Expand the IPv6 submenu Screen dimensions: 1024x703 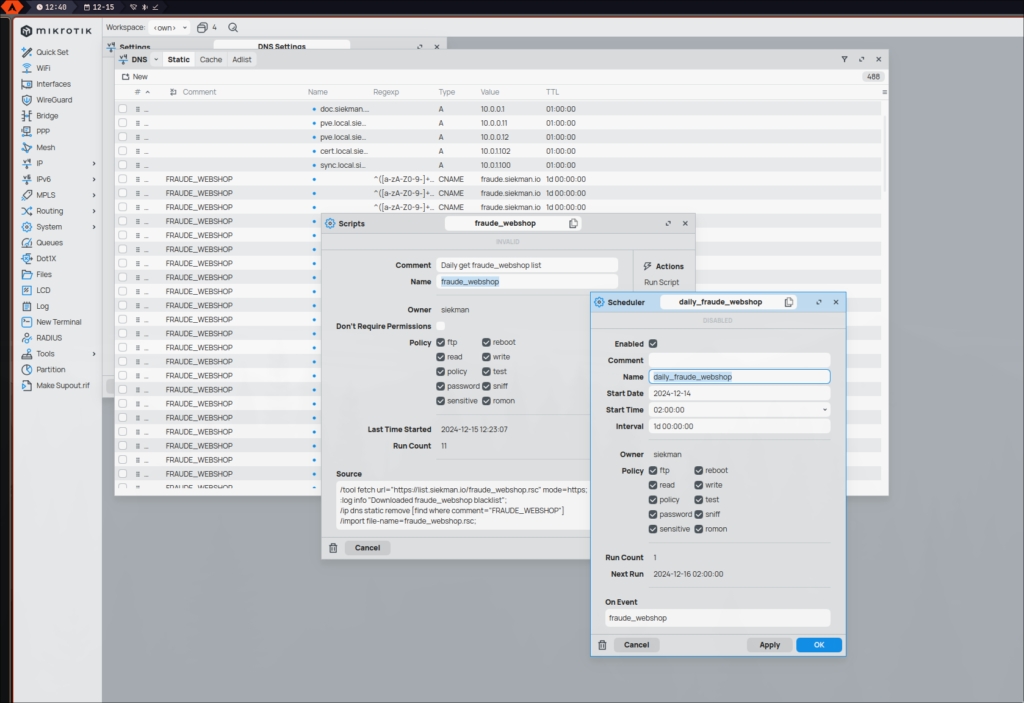[x=94, y=179]
